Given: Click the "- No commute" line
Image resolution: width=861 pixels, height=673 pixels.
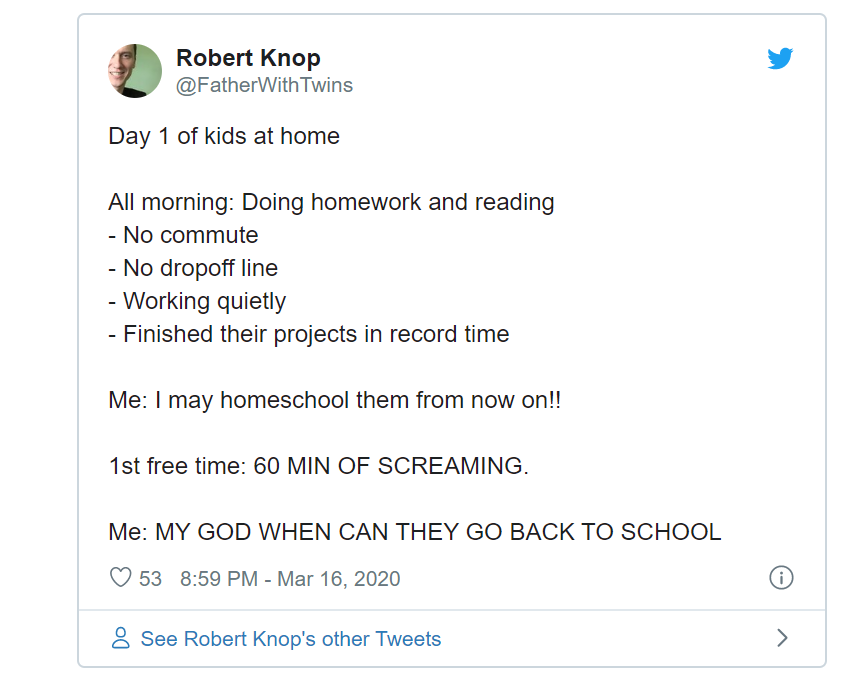Looking at the screenshot, I should pos(183,235).
